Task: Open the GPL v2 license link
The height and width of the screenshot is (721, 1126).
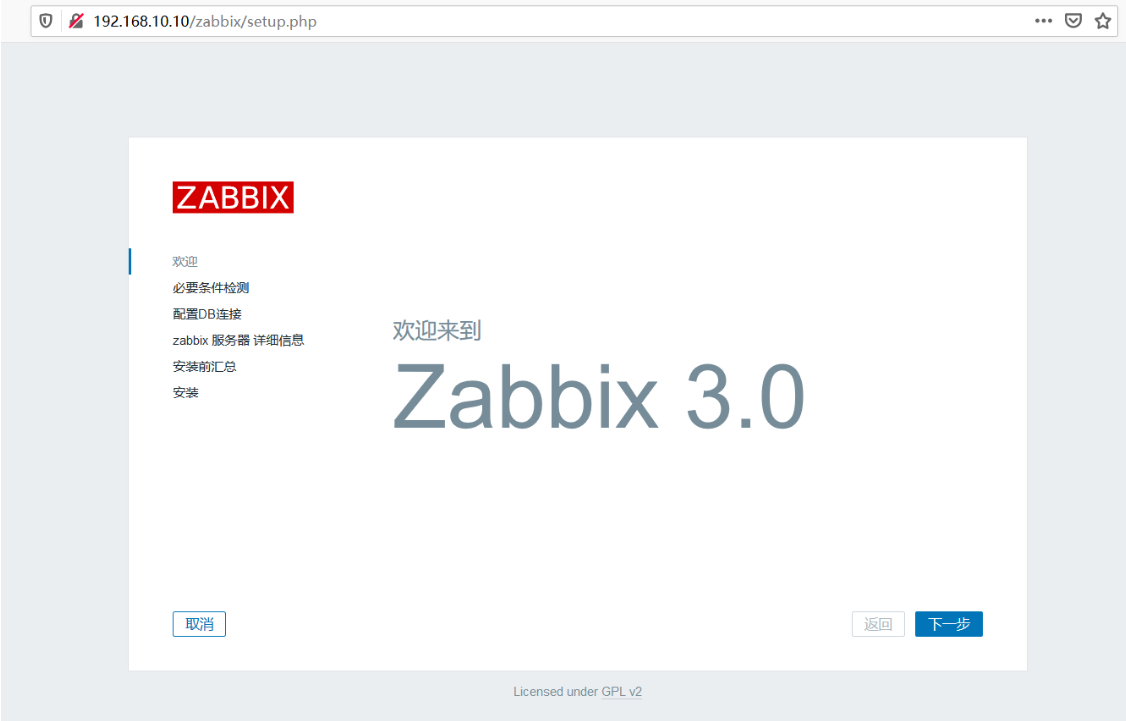Action: [x=622, y=692]
